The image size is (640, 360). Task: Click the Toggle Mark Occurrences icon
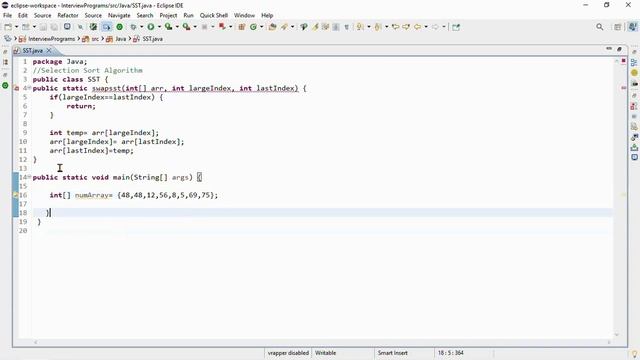(315, 27)
